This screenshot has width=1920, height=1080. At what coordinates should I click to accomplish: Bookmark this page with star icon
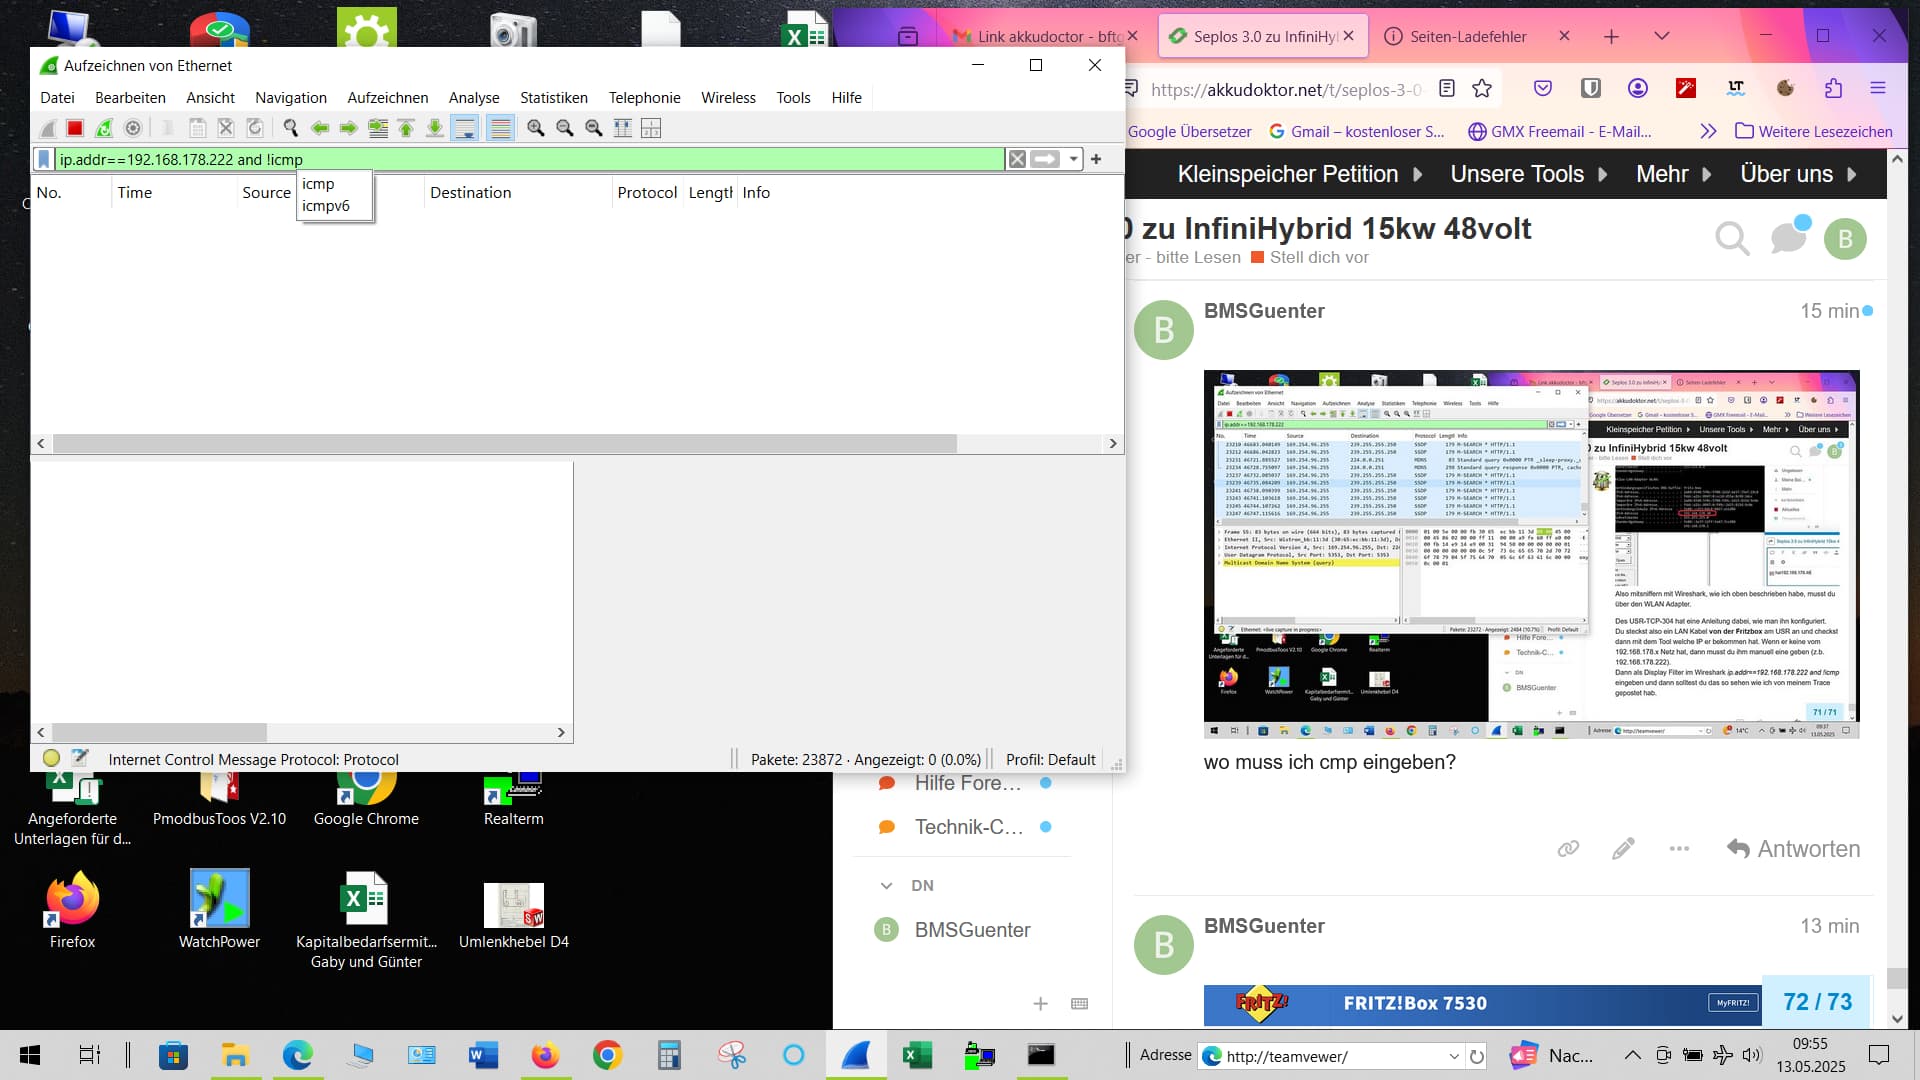click(1482, 89)
